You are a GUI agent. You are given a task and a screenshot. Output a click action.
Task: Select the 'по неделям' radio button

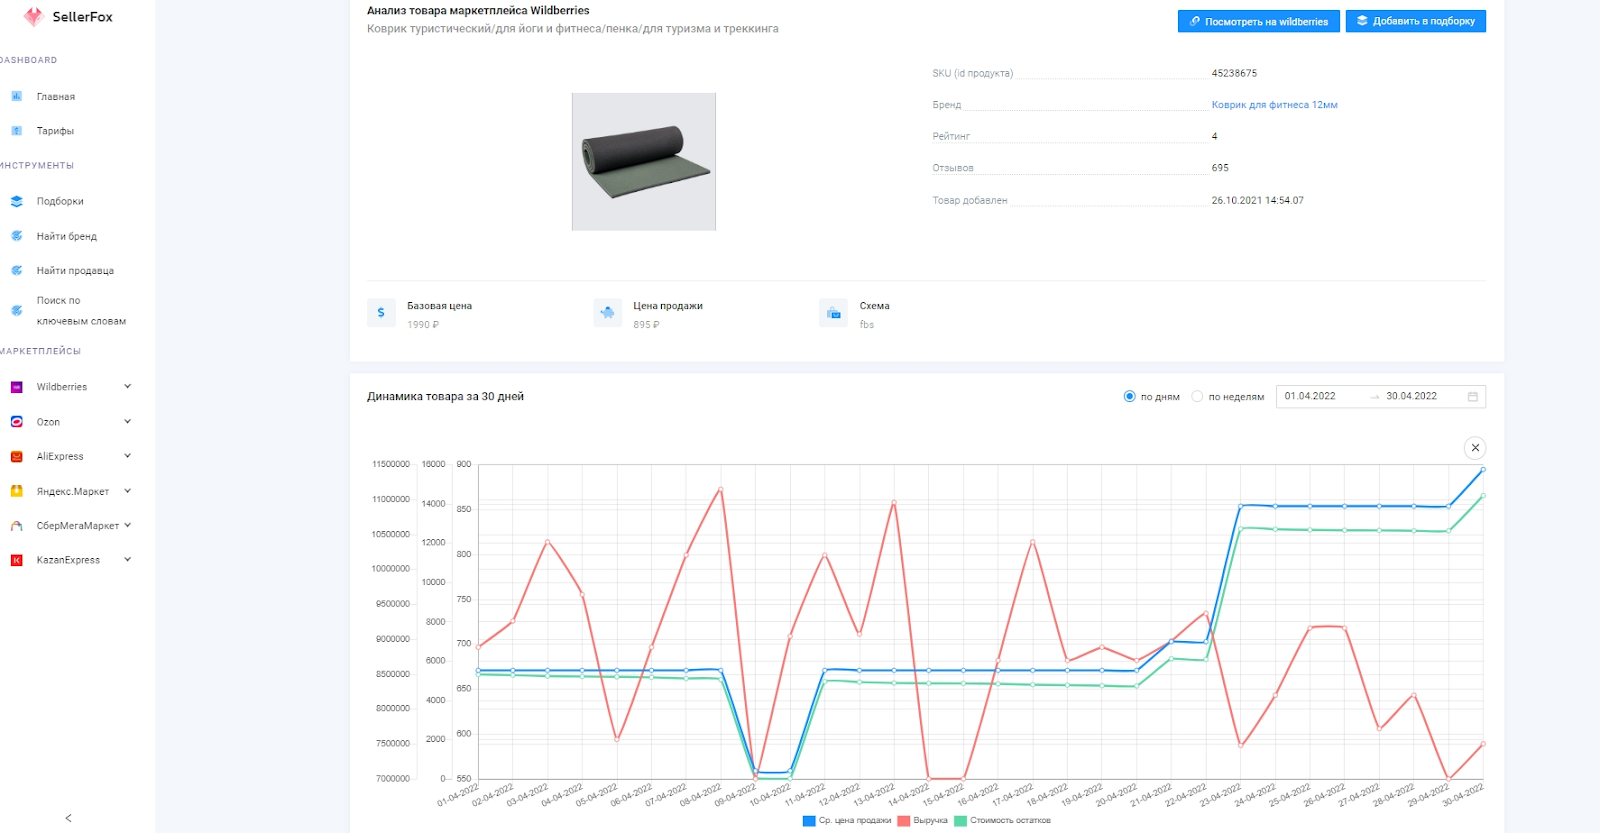point(1197,397)
